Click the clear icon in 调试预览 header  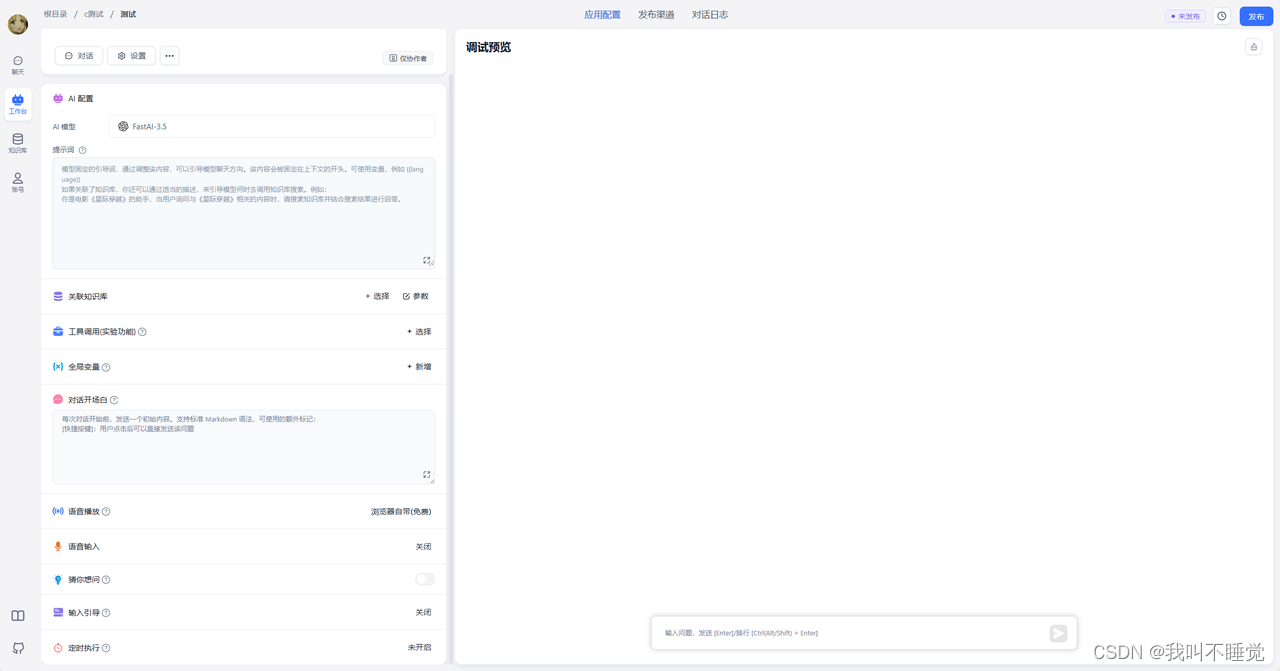coord(1253,47)
